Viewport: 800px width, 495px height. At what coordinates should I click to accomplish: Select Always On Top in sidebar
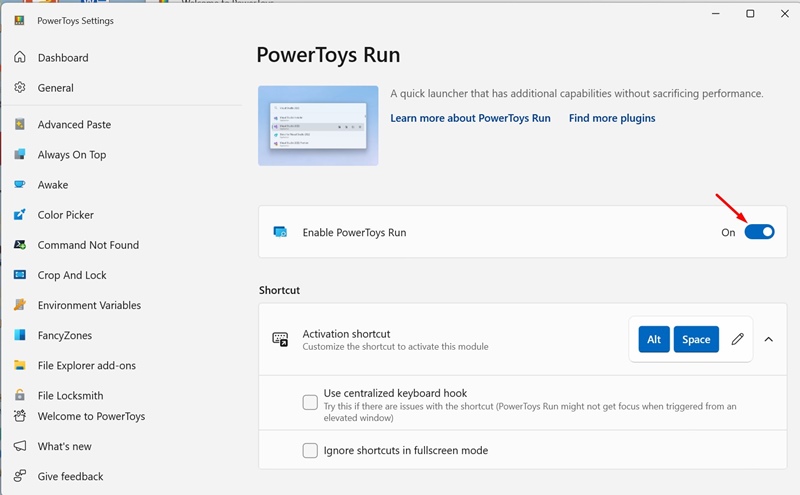[72, 155]
